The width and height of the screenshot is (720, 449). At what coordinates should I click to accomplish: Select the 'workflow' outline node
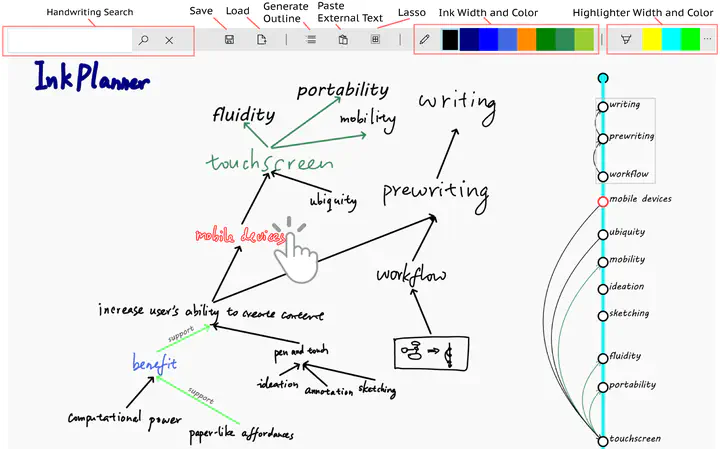click(x=603, y=177)
